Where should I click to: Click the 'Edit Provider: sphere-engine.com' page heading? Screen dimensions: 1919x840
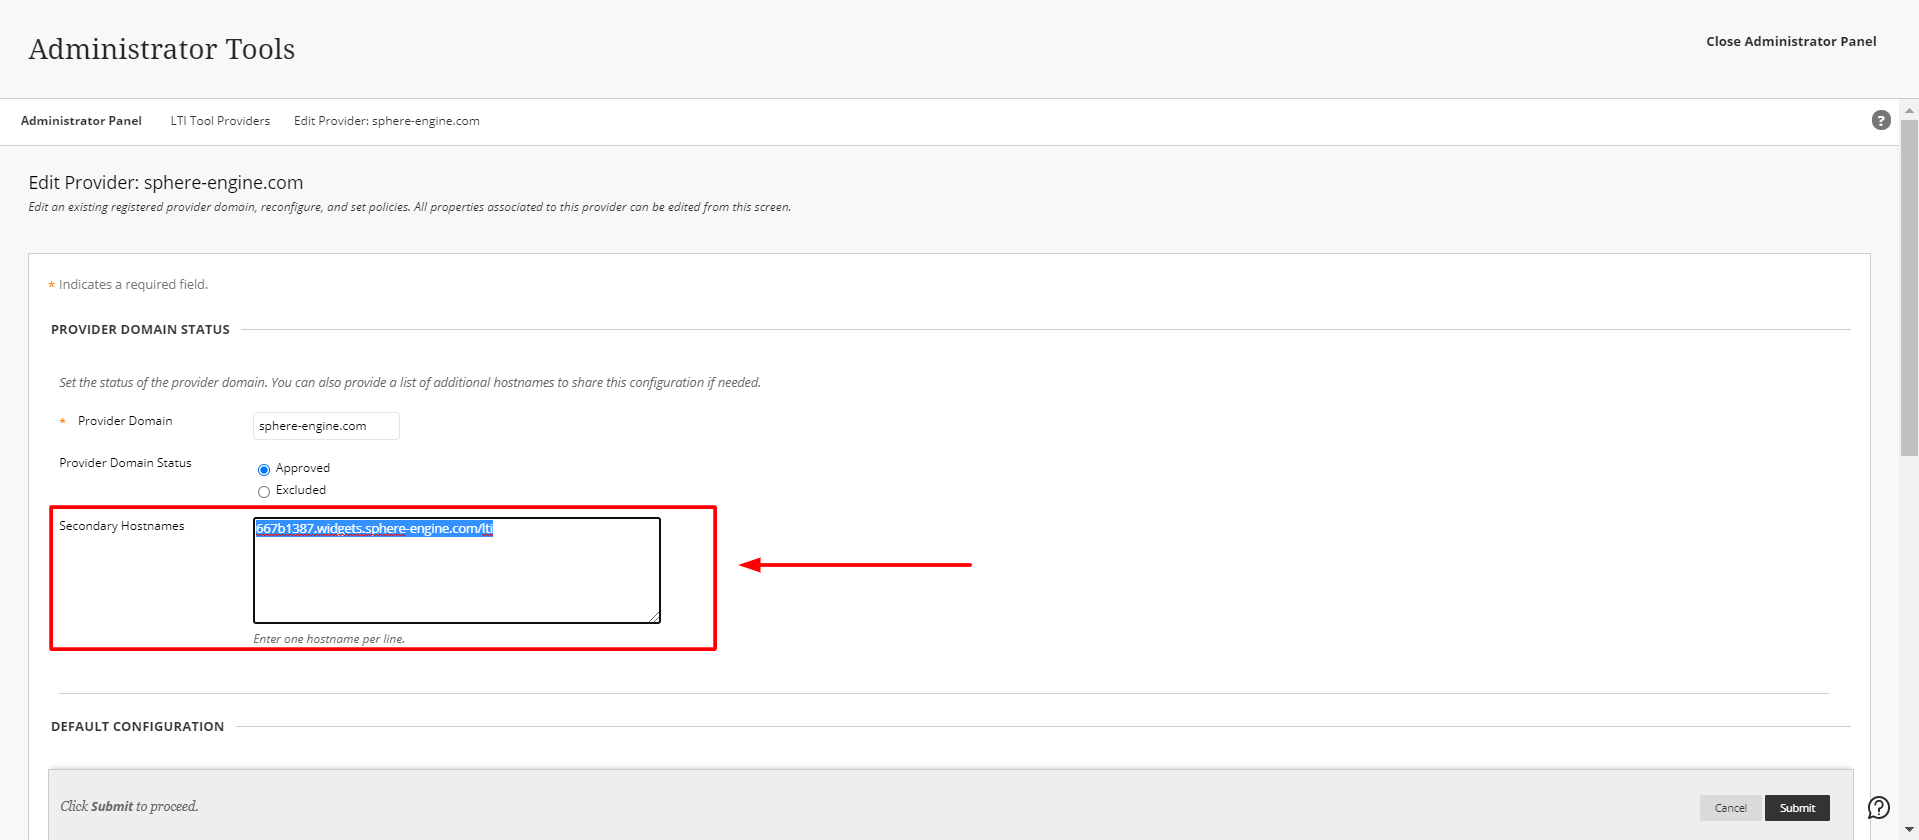166,182
